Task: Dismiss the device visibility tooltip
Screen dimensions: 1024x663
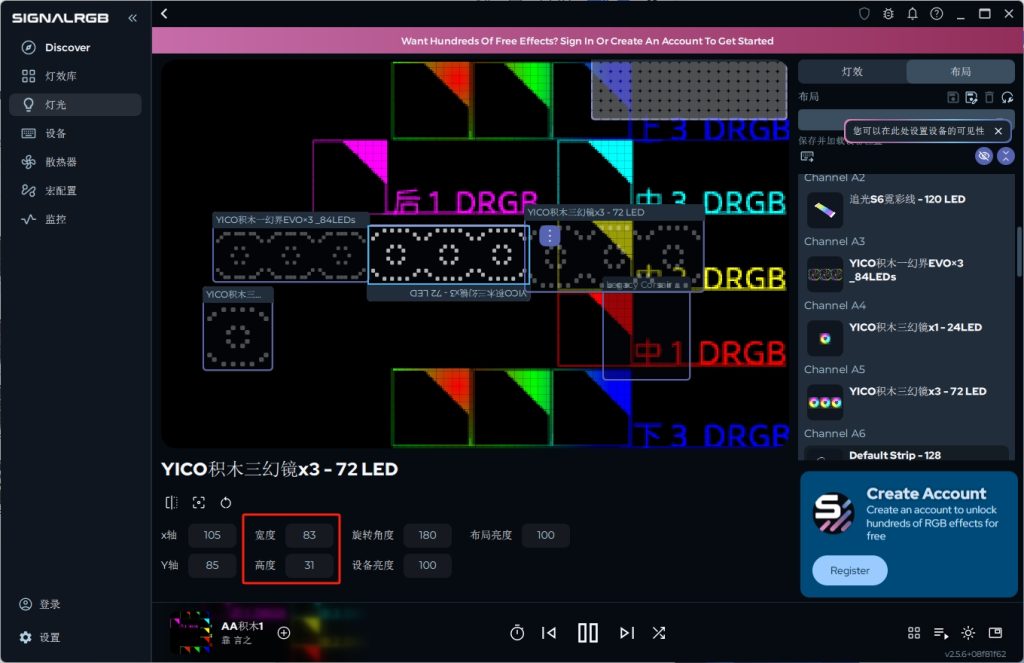Action: click(998, 131)
